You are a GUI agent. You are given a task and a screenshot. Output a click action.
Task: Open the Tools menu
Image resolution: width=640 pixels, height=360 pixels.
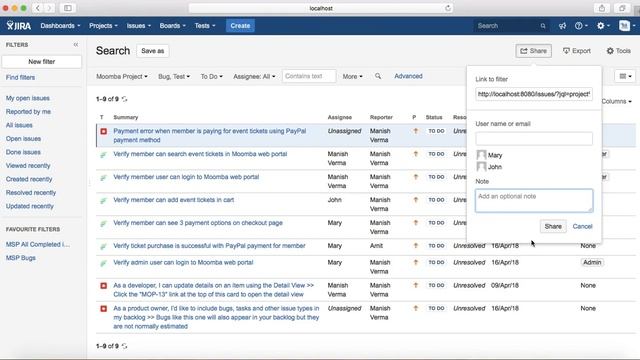618,51
